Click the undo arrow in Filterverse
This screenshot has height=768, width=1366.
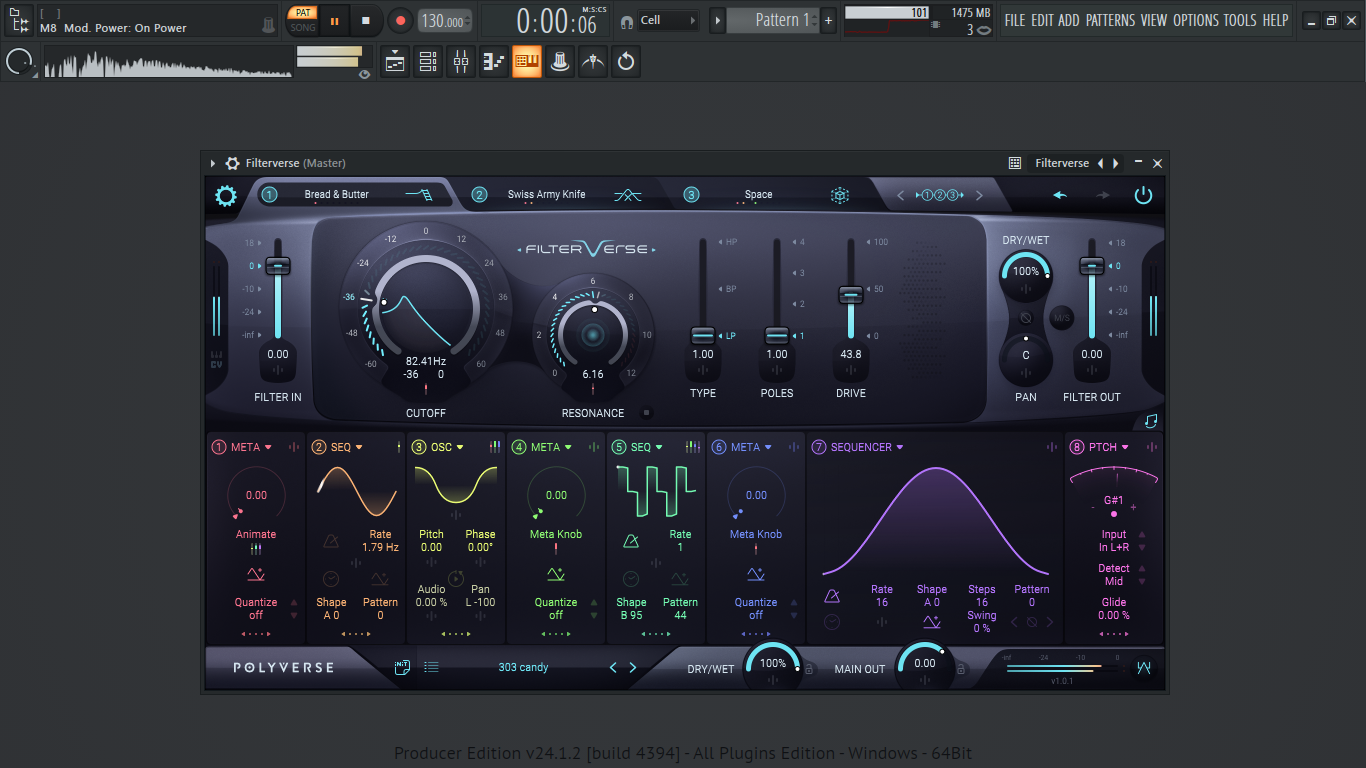pos(1060,196)
